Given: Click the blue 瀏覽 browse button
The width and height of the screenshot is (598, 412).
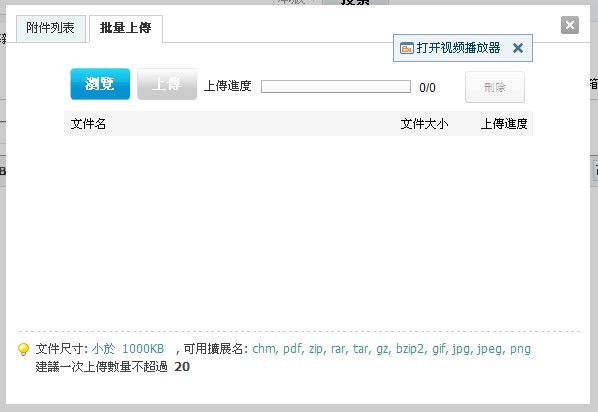Looking at the screenshot, I should pyautogui.click(x=100, y=84).
